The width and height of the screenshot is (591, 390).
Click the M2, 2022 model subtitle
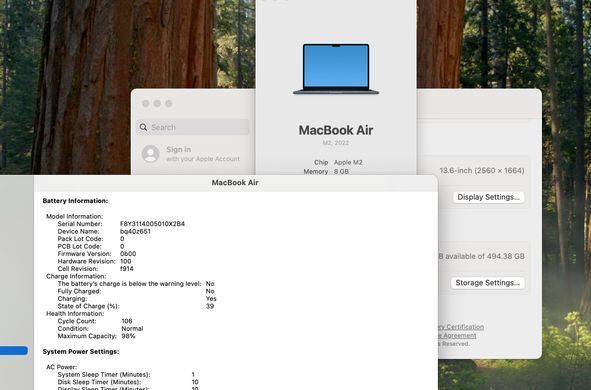click(x=336, y=143)
